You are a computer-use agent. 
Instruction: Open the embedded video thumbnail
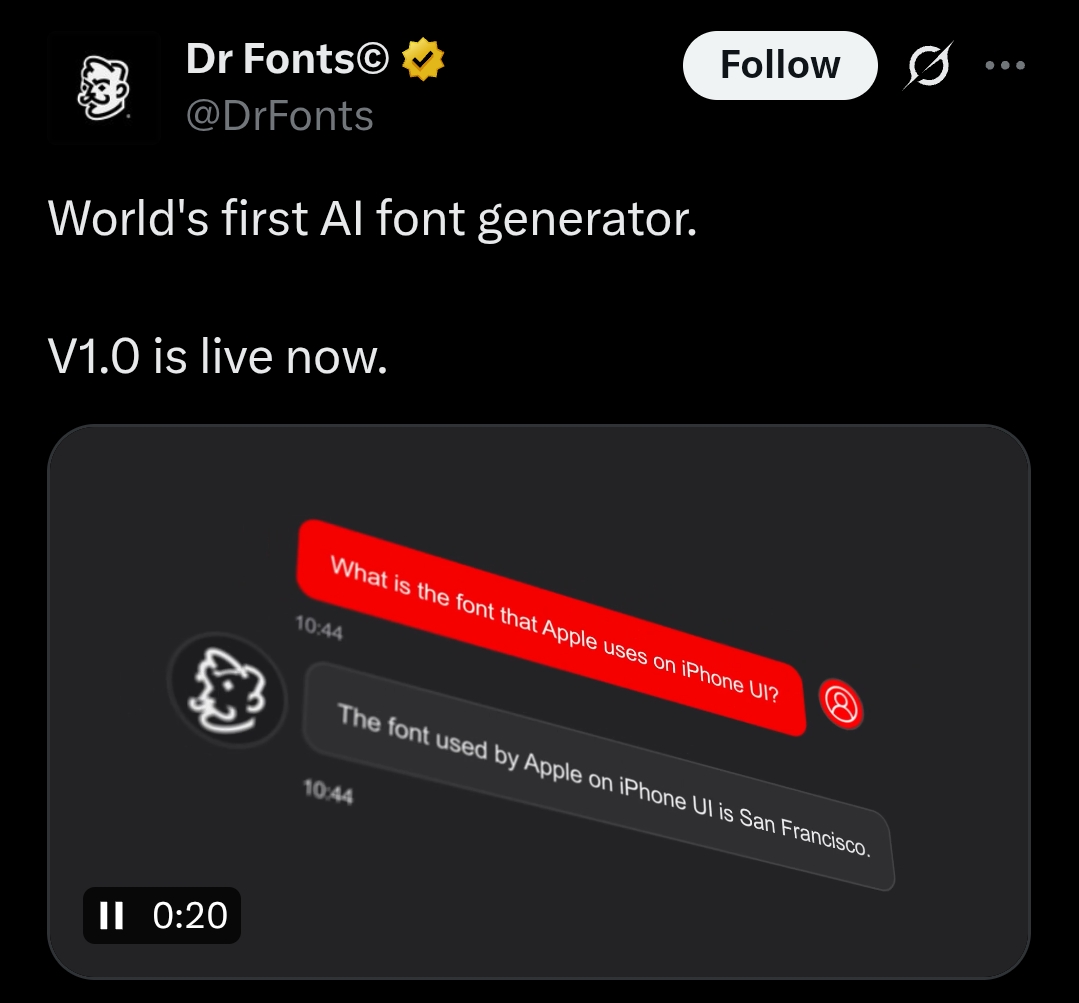[x=539, y=702]
